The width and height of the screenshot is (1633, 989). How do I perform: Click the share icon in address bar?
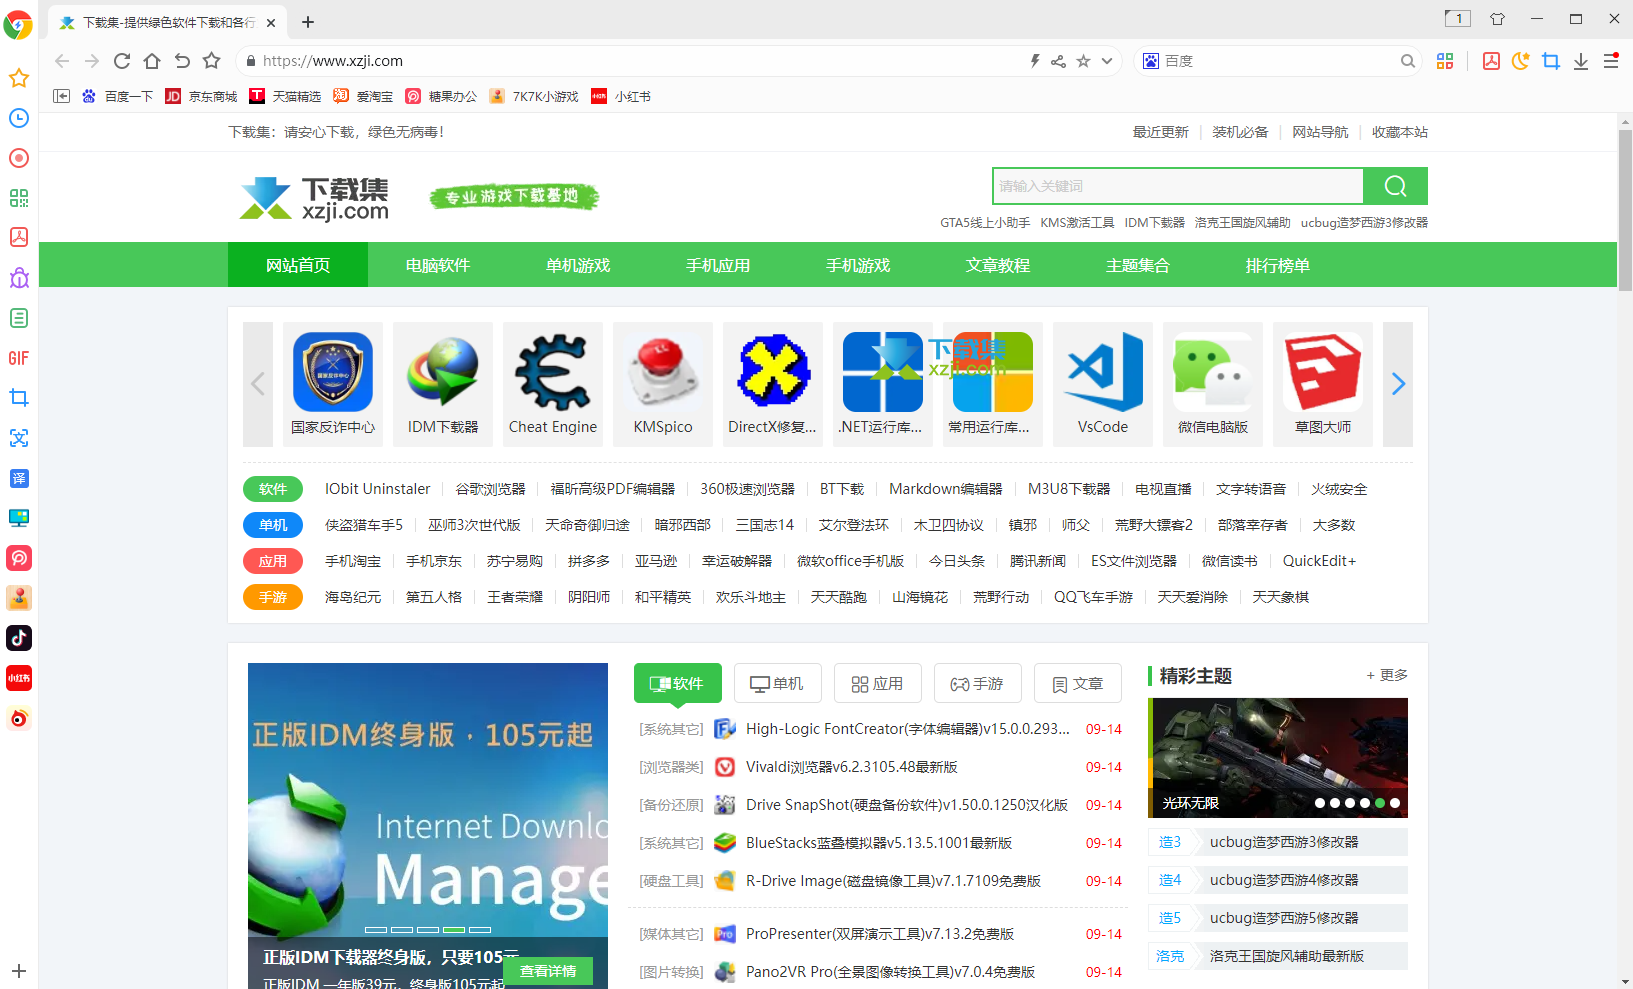click(x=1058, y=61)
